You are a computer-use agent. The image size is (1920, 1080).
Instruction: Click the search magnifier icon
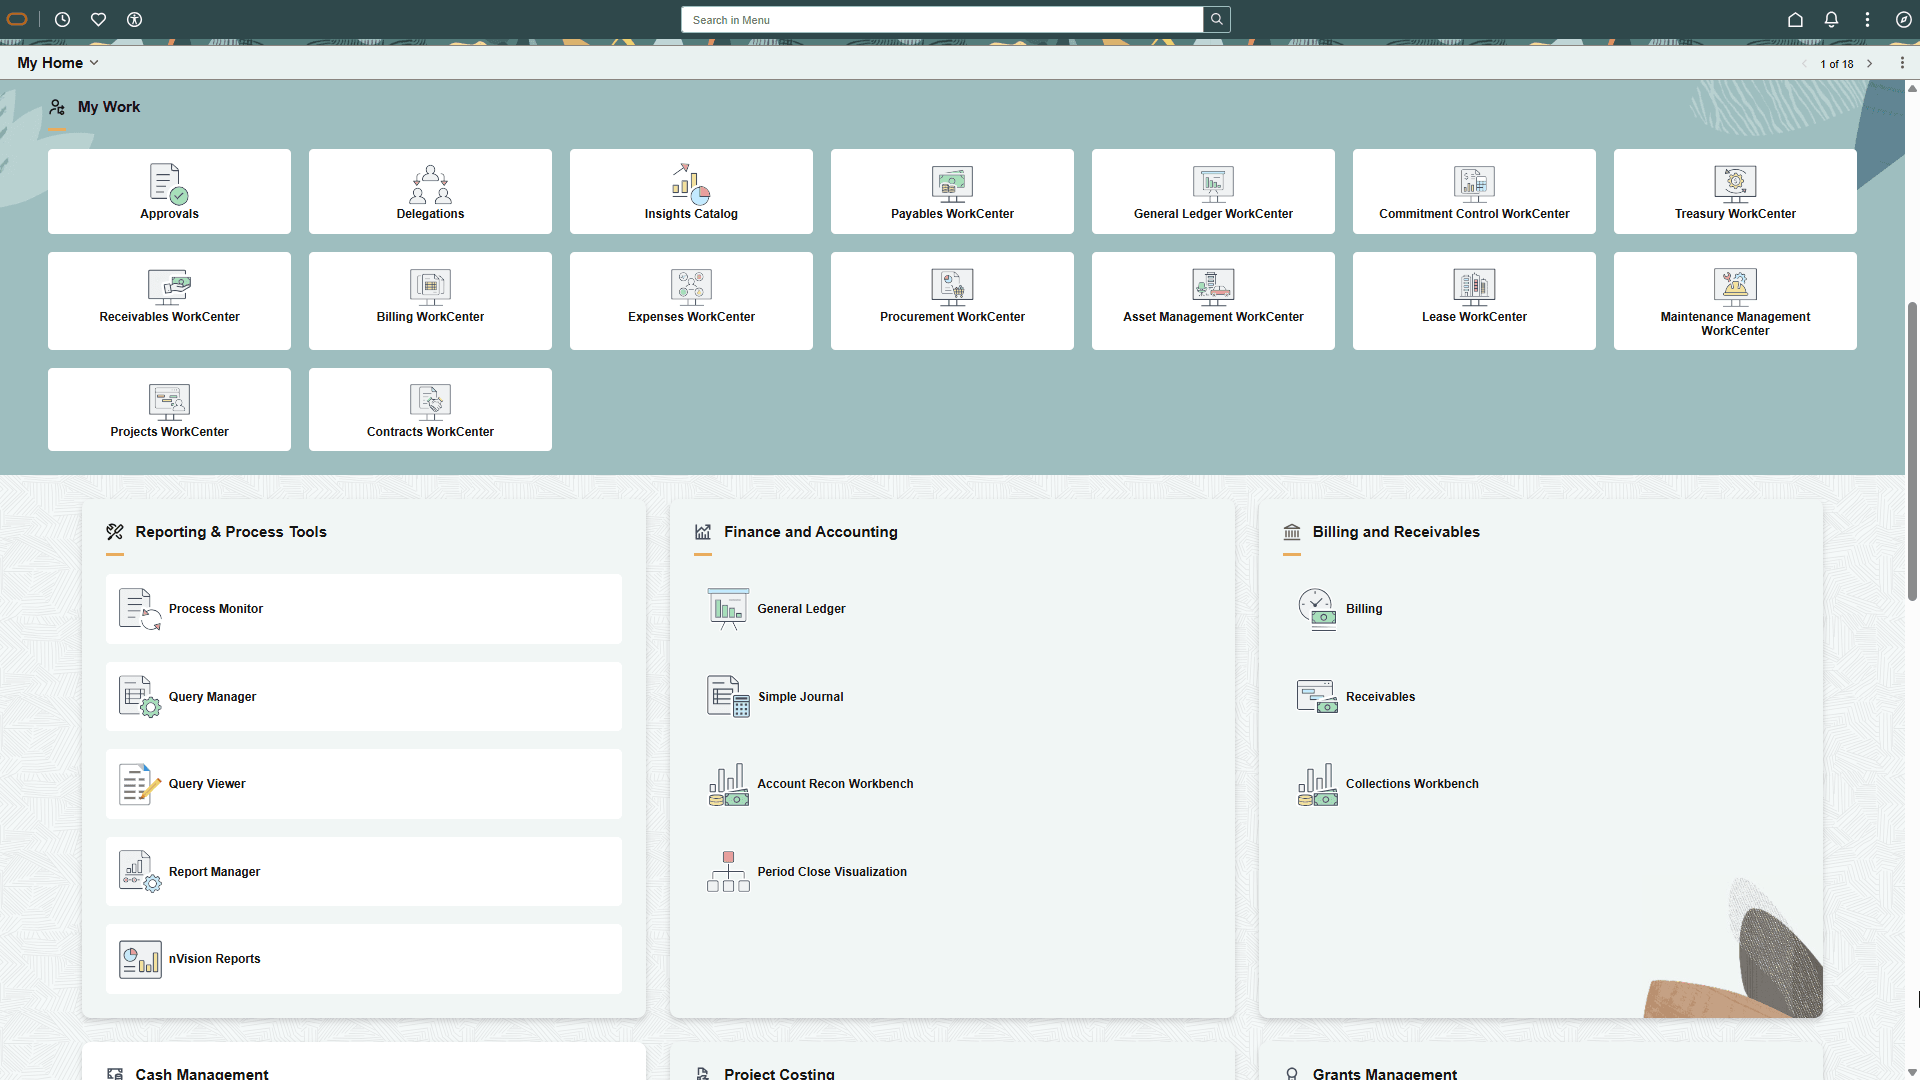(x=1216, y=19)
